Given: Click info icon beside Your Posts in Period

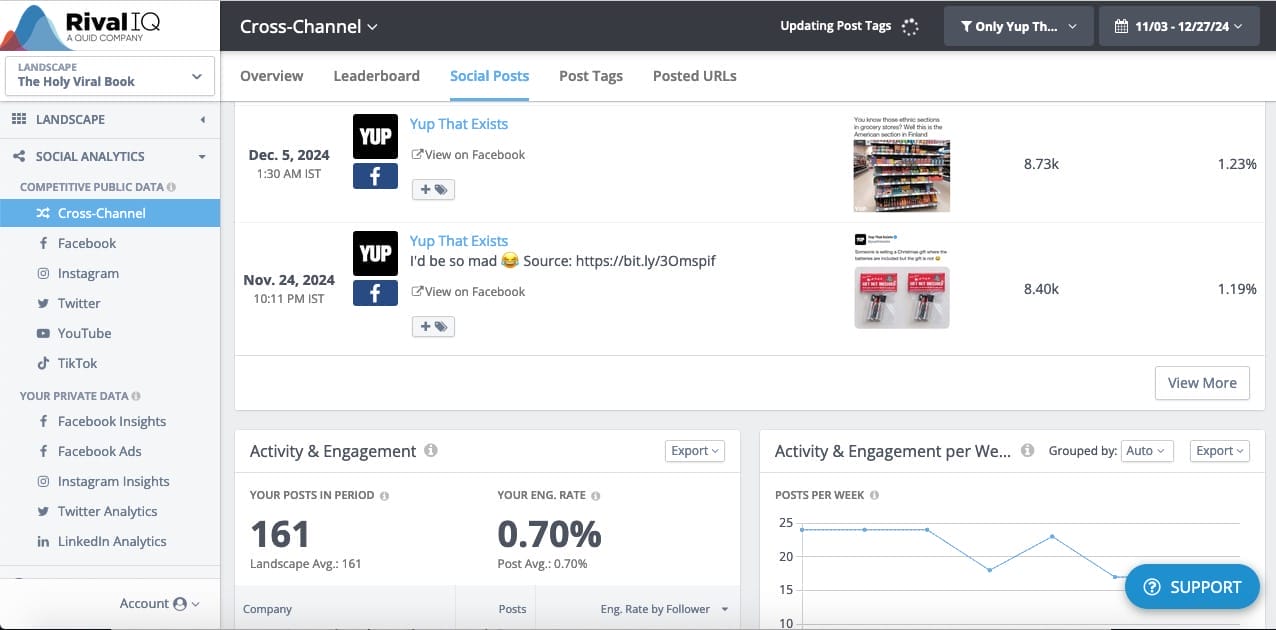Looking at the screenshot, I should click(x=385, y=496).
